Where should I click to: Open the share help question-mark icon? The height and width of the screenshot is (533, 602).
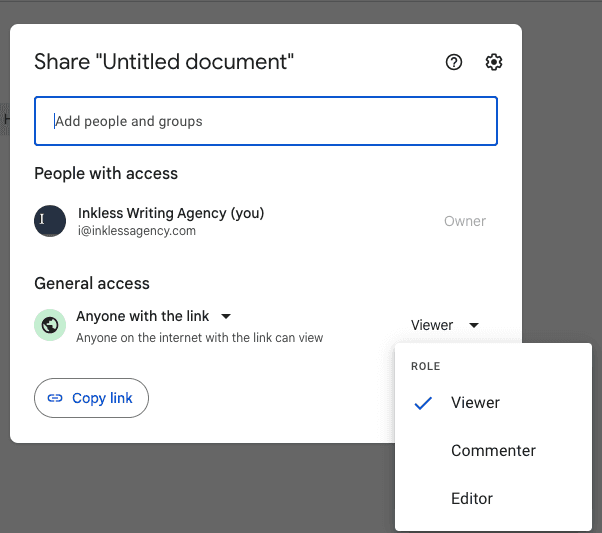[x=453, y=62]
